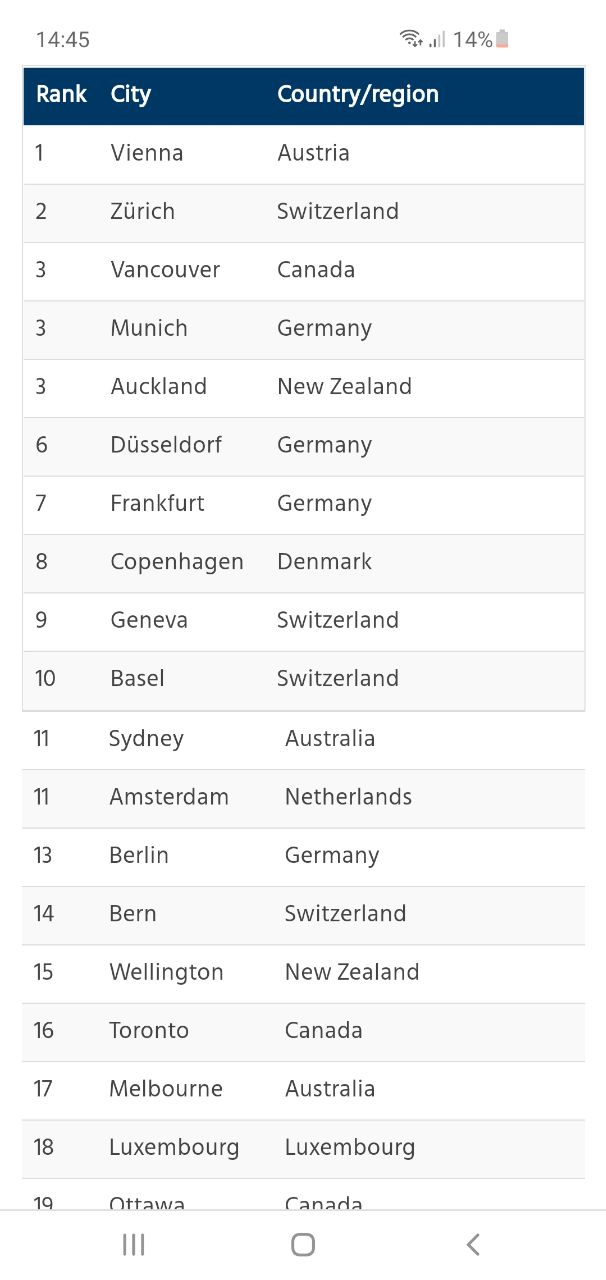Tap the Android back navigation icon
The image size is (606, 1280).
473,1244
